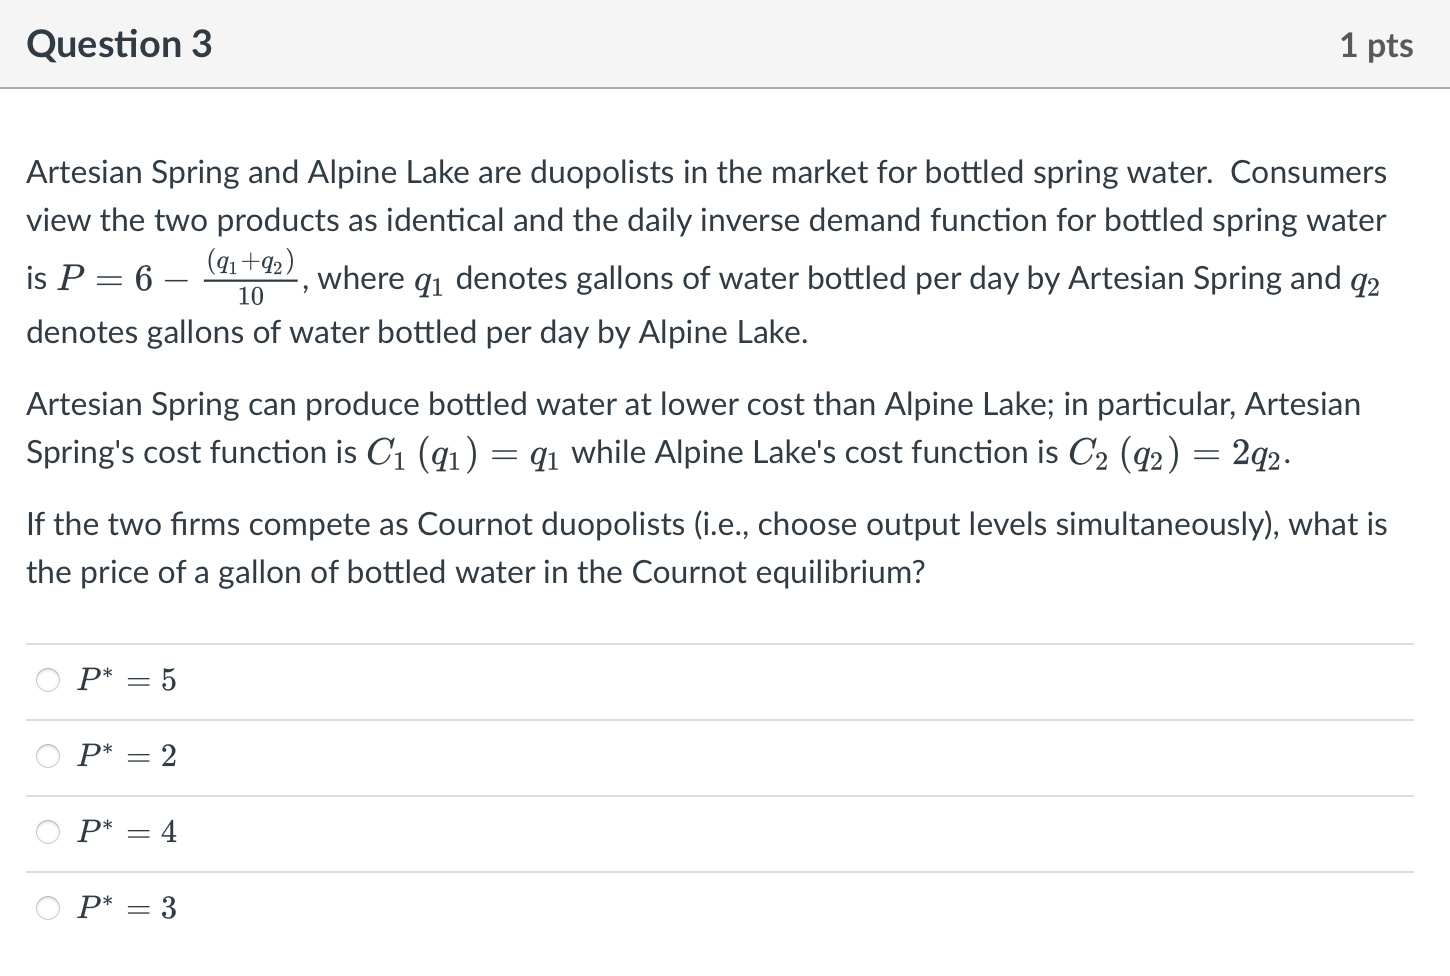Click the "P = 6" part of demand equation
The image size is (1450, 976).
click(105, 279)
